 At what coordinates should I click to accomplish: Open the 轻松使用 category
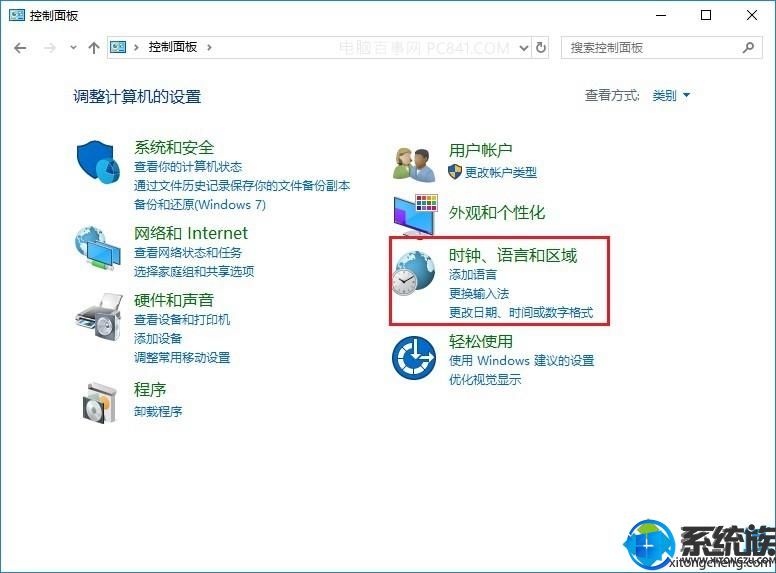(x=481, y=341)
